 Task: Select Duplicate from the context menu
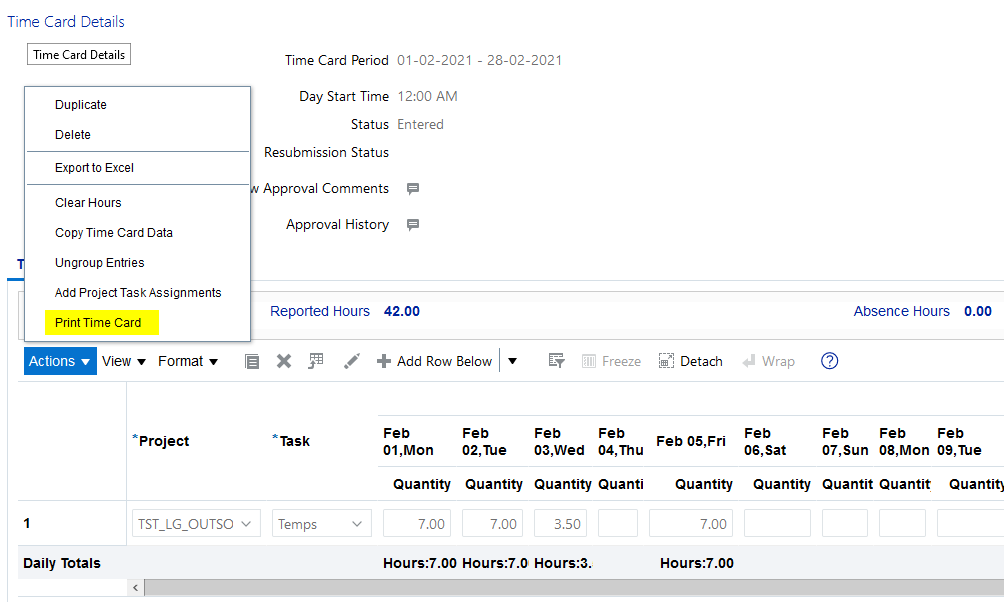coord(80,104)
